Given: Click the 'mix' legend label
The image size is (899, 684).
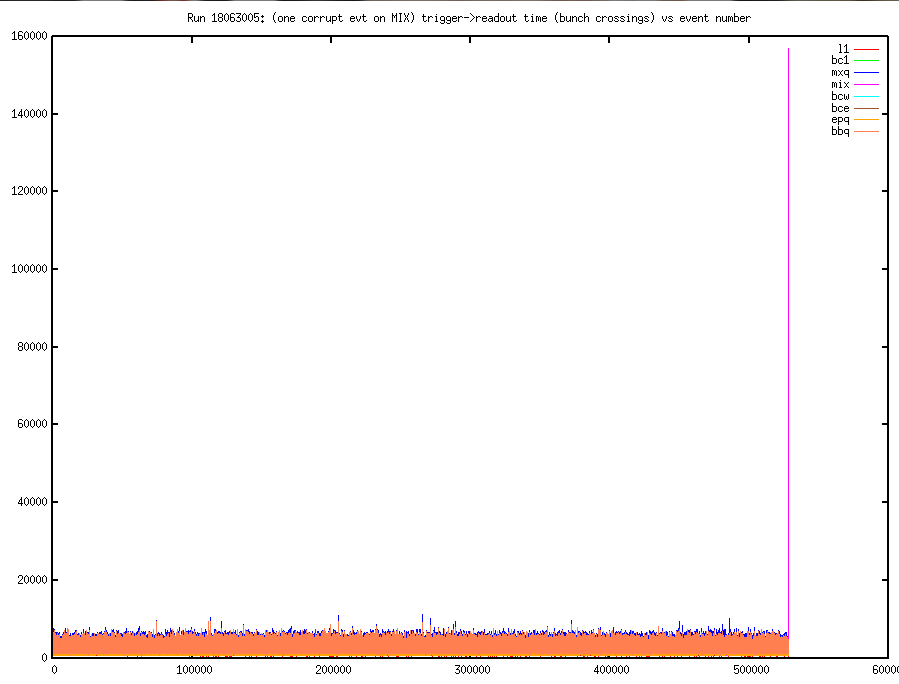Looking at the screenshot, I should click(x=840, y=84).
